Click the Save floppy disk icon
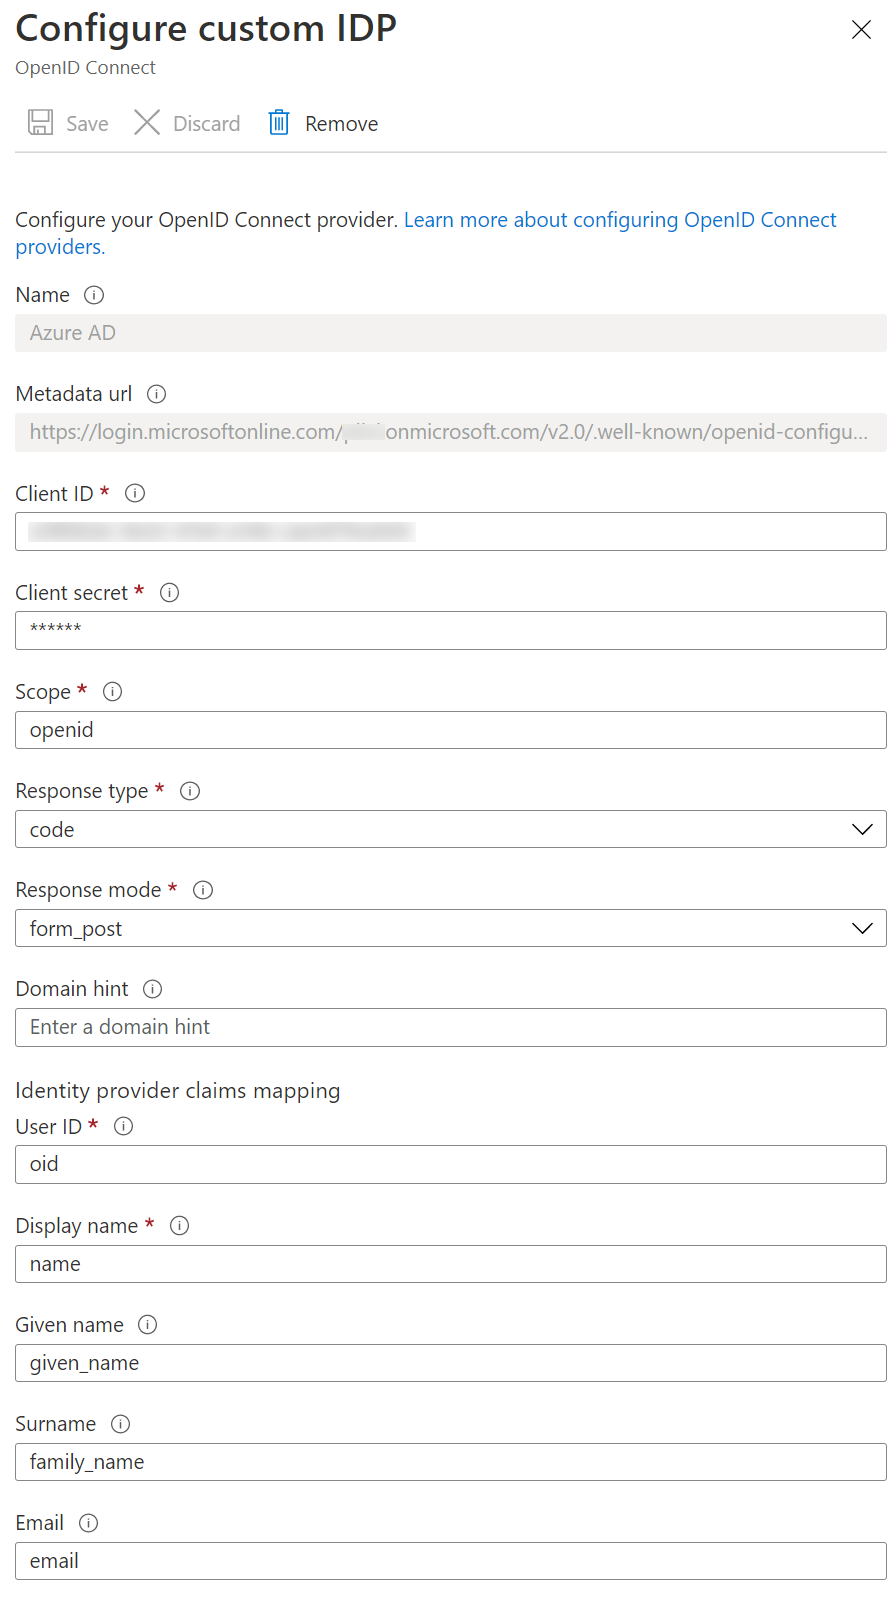The width and height of the screenshot is (890, 1601). point(40,123)
